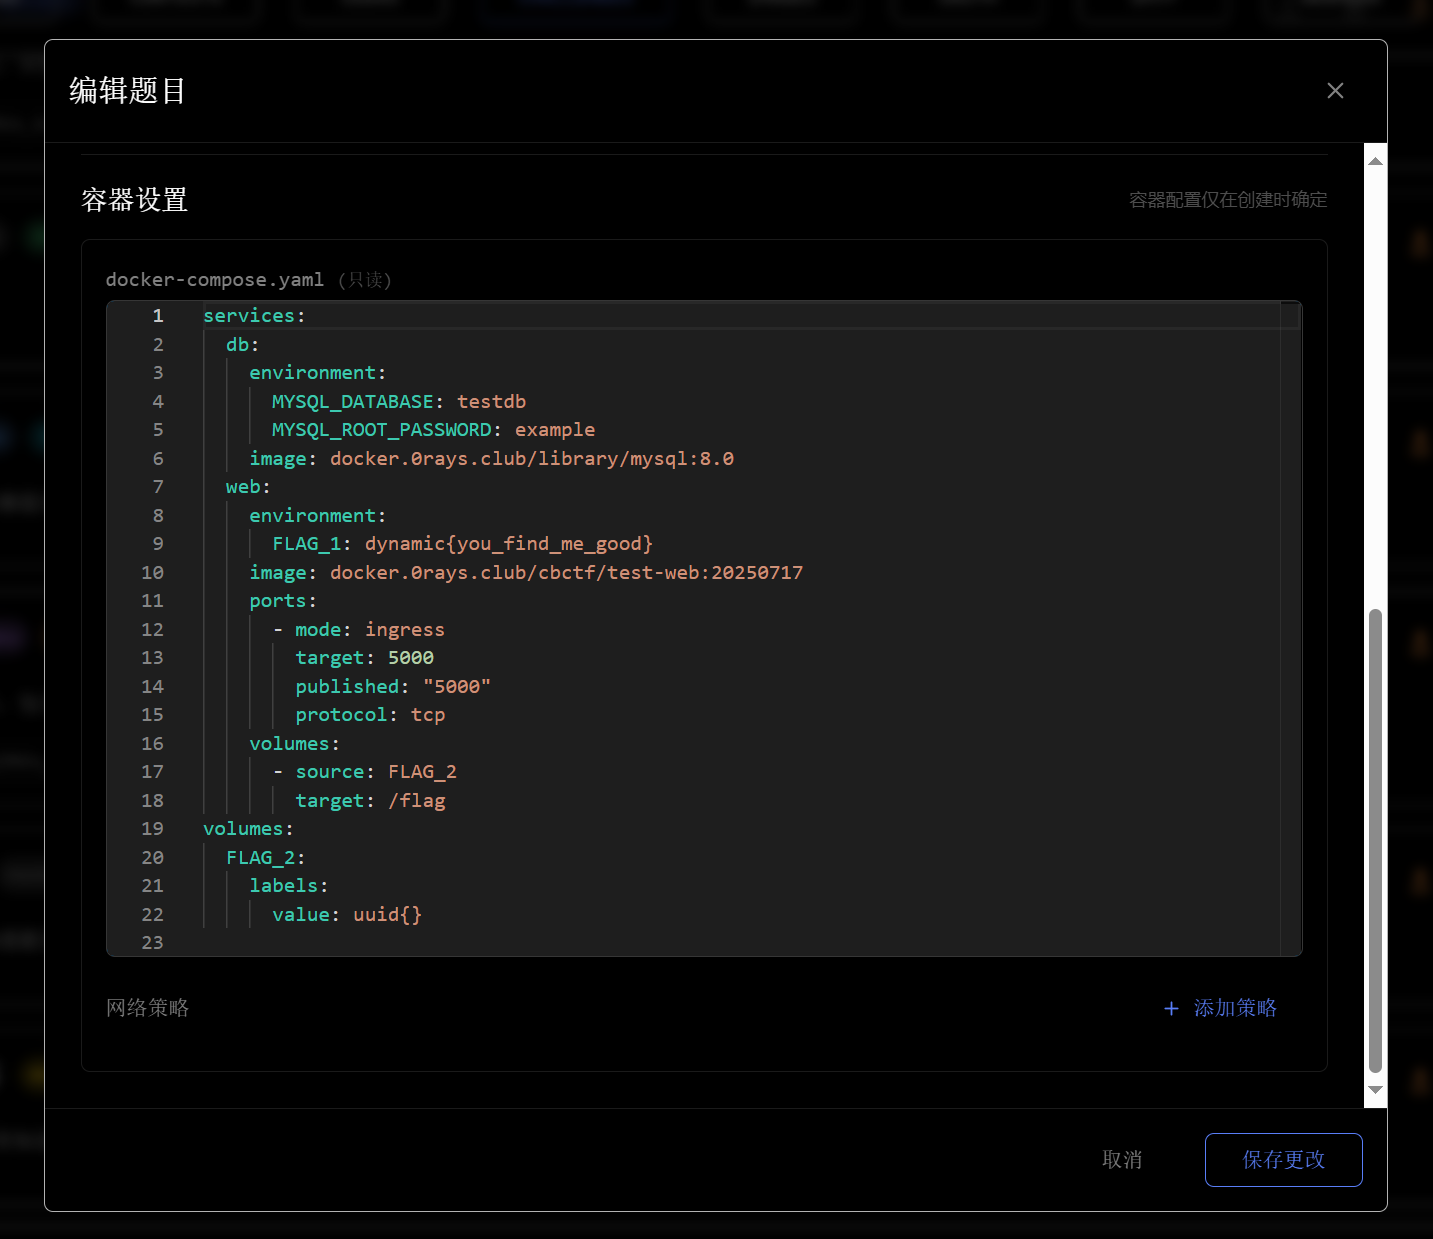Click the 添加策略 link
The width and height of the screenshot is (1433, 1239).
pyautogui.click(x=1235, y=1008)
